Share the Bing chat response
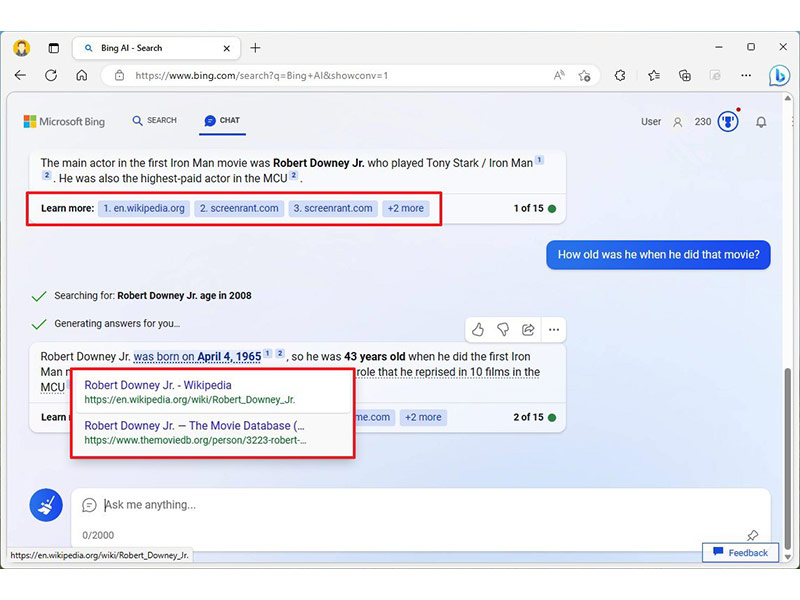The height and width of the screenshot is (600, 800). click(x=528, y=329)
